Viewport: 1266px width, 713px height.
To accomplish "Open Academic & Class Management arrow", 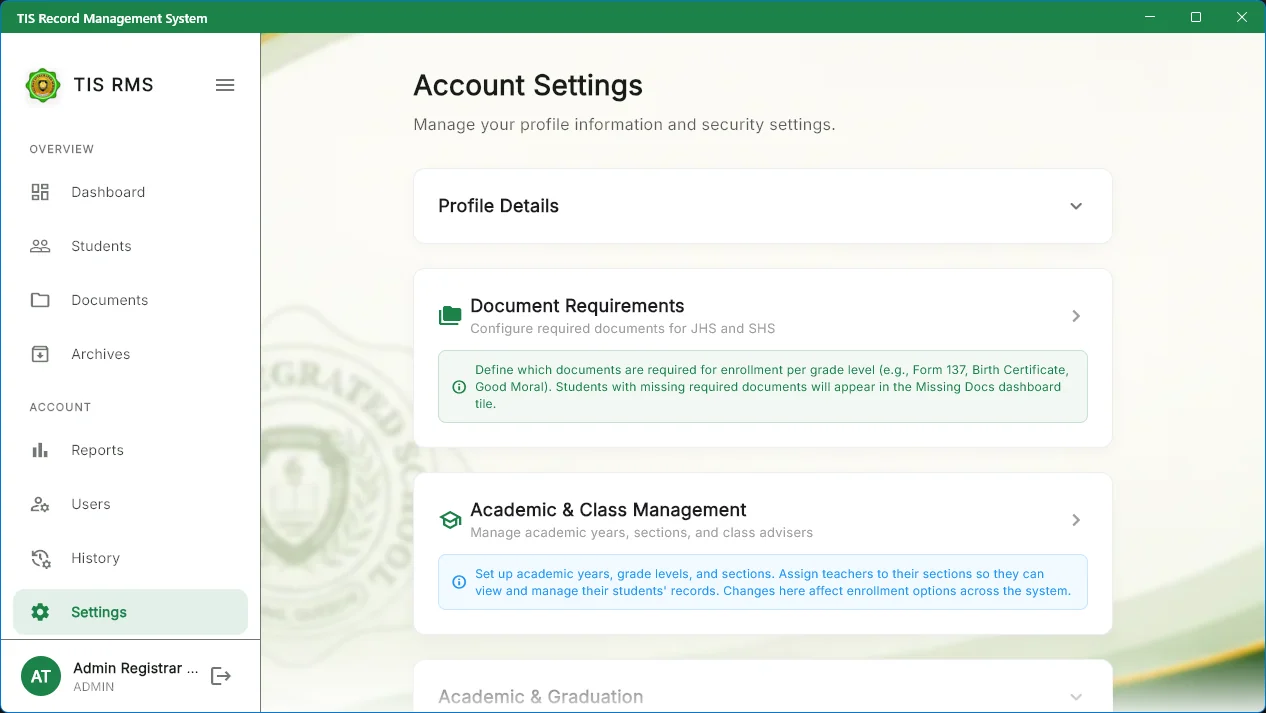I will (x=1076, y=520).
